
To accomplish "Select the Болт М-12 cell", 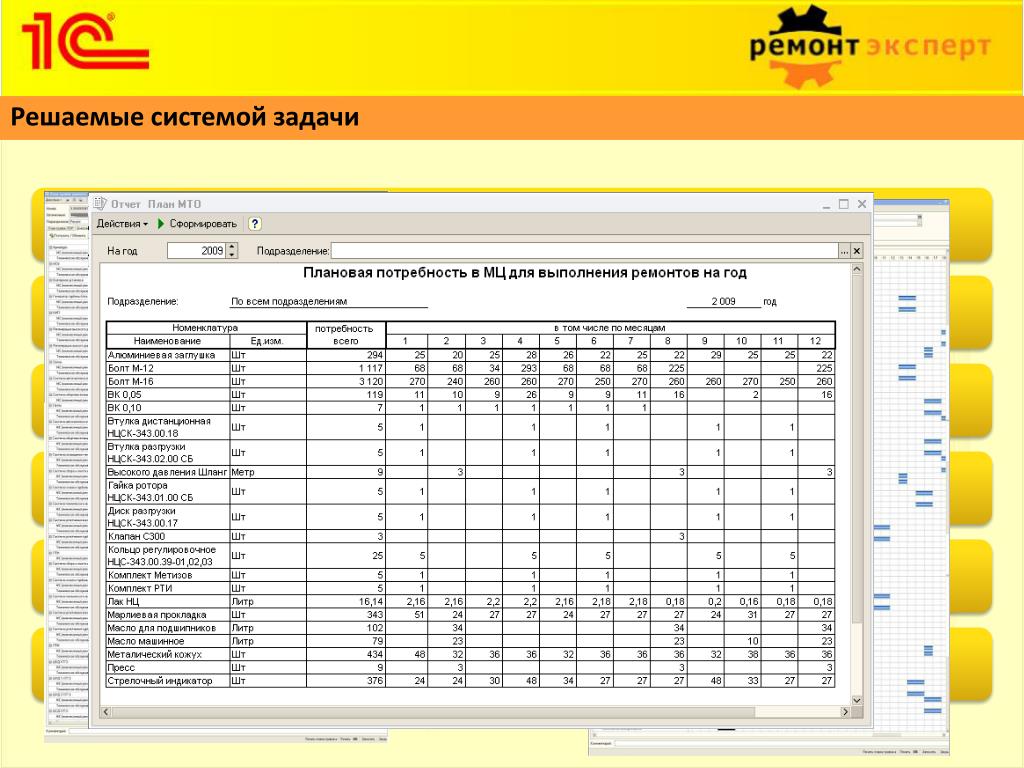I will pyautogui.click(x=168, y=368).
